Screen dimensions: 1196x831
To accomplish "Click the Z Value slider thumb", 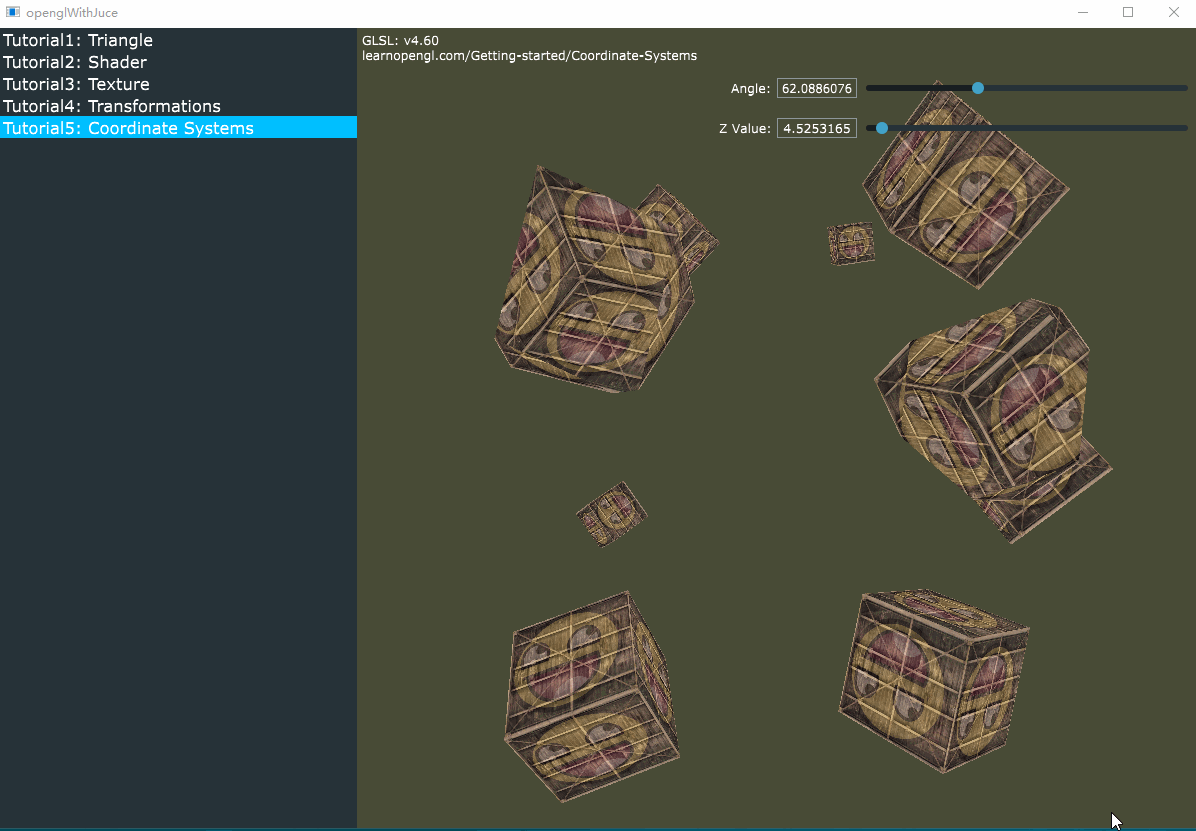I will point(882,128).
